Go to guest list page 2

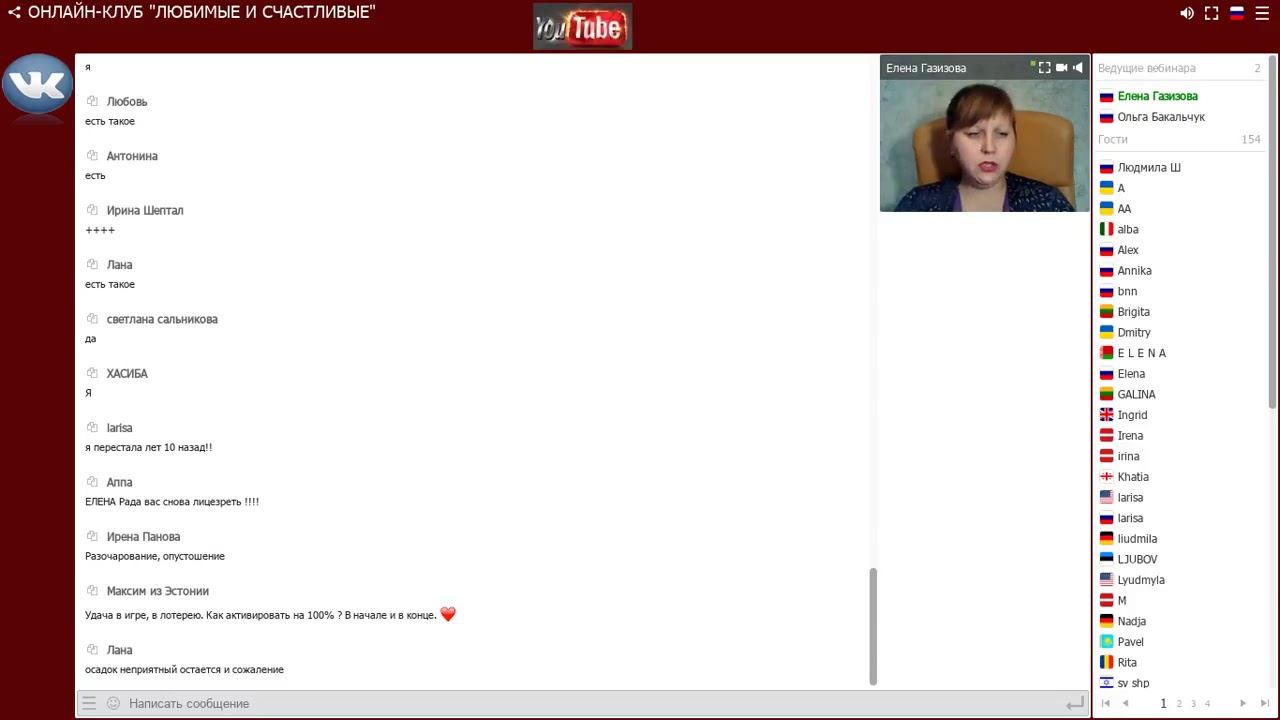pyautogui.click(x=1179, y=704)
